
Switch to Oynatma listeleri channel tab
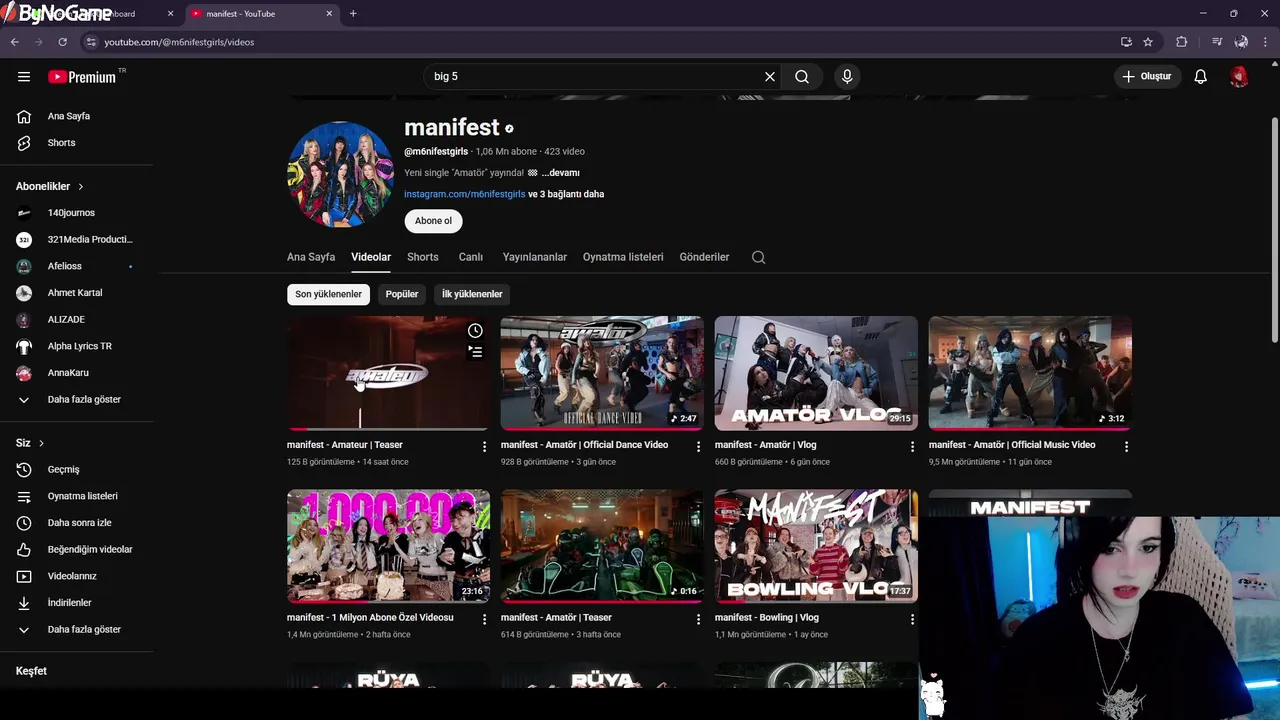[623, 257]
